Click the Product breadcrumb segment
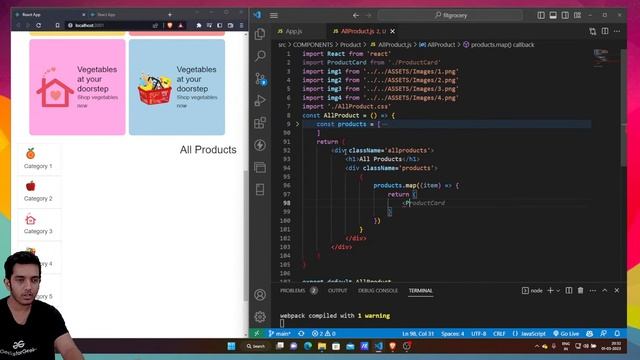640x360 pixels. click(x=351, y=45)
